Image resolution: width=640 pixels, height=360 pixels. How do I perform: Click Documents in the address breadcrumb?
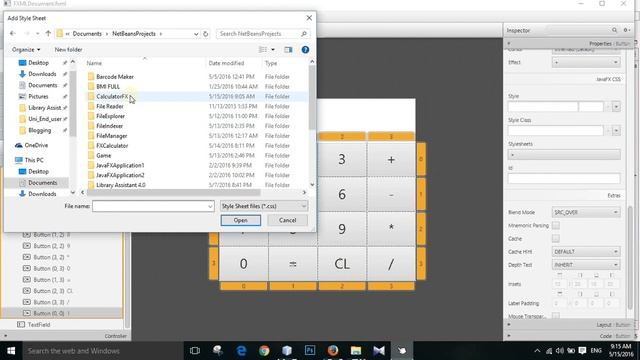click(x=87, y=34)
